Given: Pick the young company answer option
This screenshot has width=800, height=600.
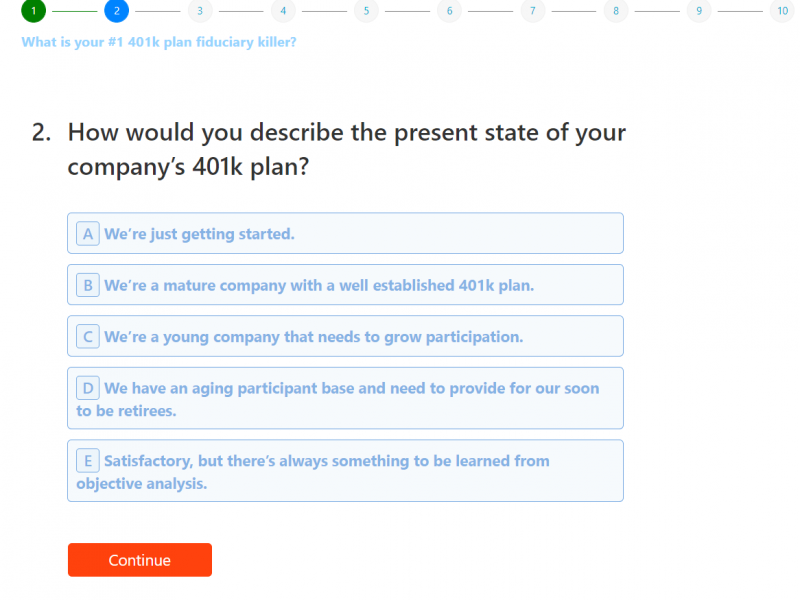Looking at the screenshot, I should point(345,337).
